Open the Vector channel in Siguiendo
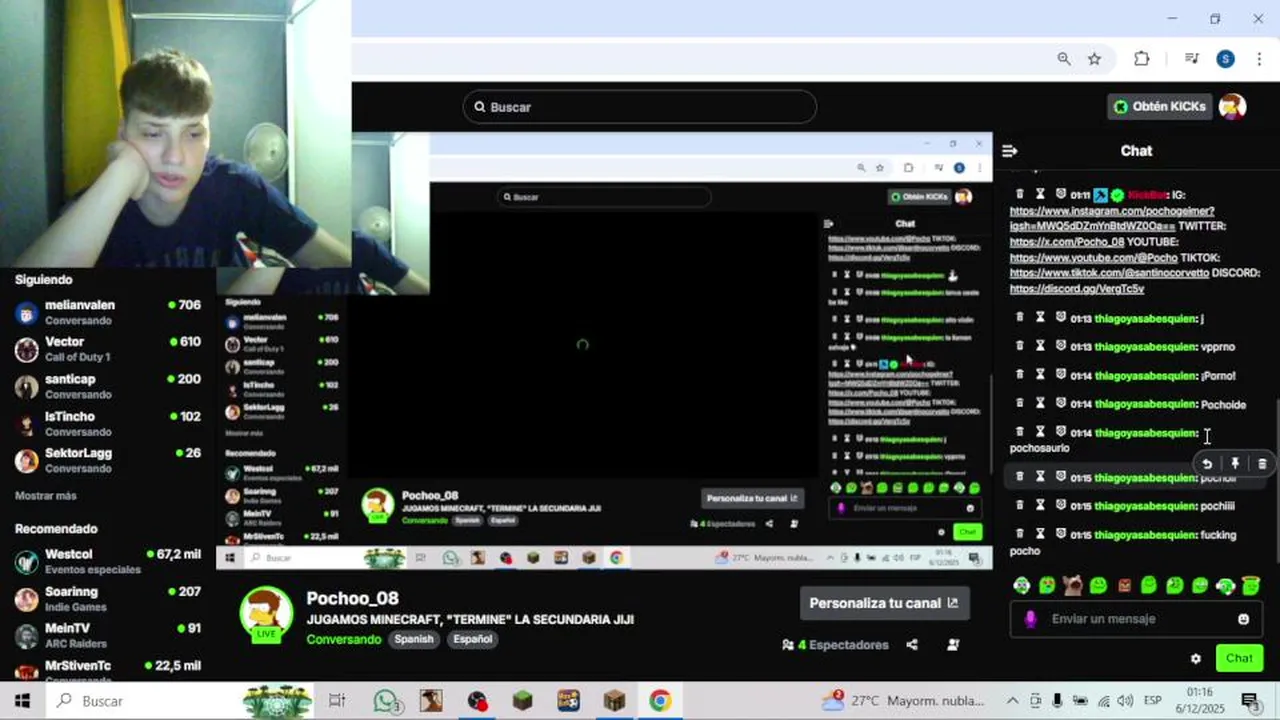Image resolution: width=1280 pixels, height=720 pixels. [x=108, y=349]
